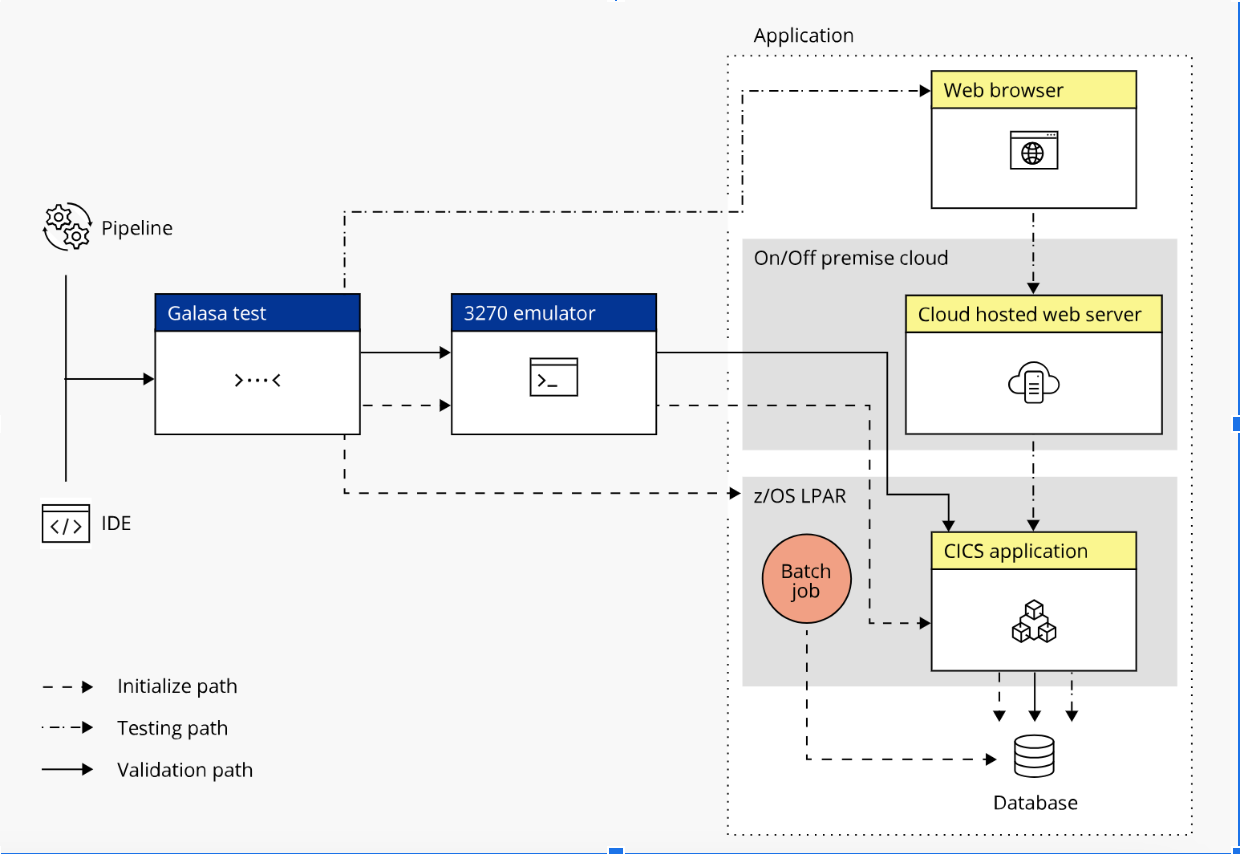Select the Batch job circle
Viewport: 1240px width, 854px height.
click(x=806, y=580)
